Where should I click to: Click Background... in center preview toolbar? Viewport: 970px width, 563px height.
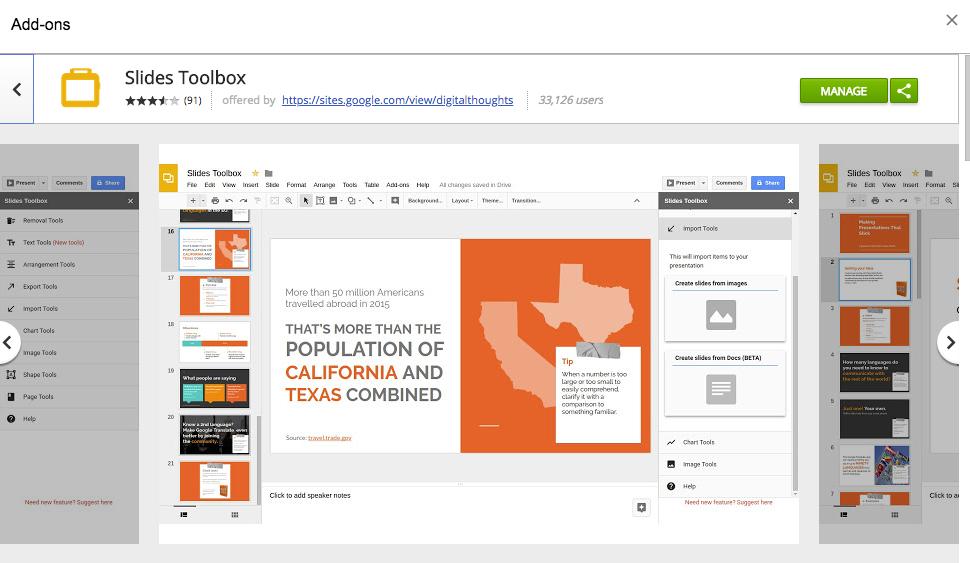click(x=425, y=200)
